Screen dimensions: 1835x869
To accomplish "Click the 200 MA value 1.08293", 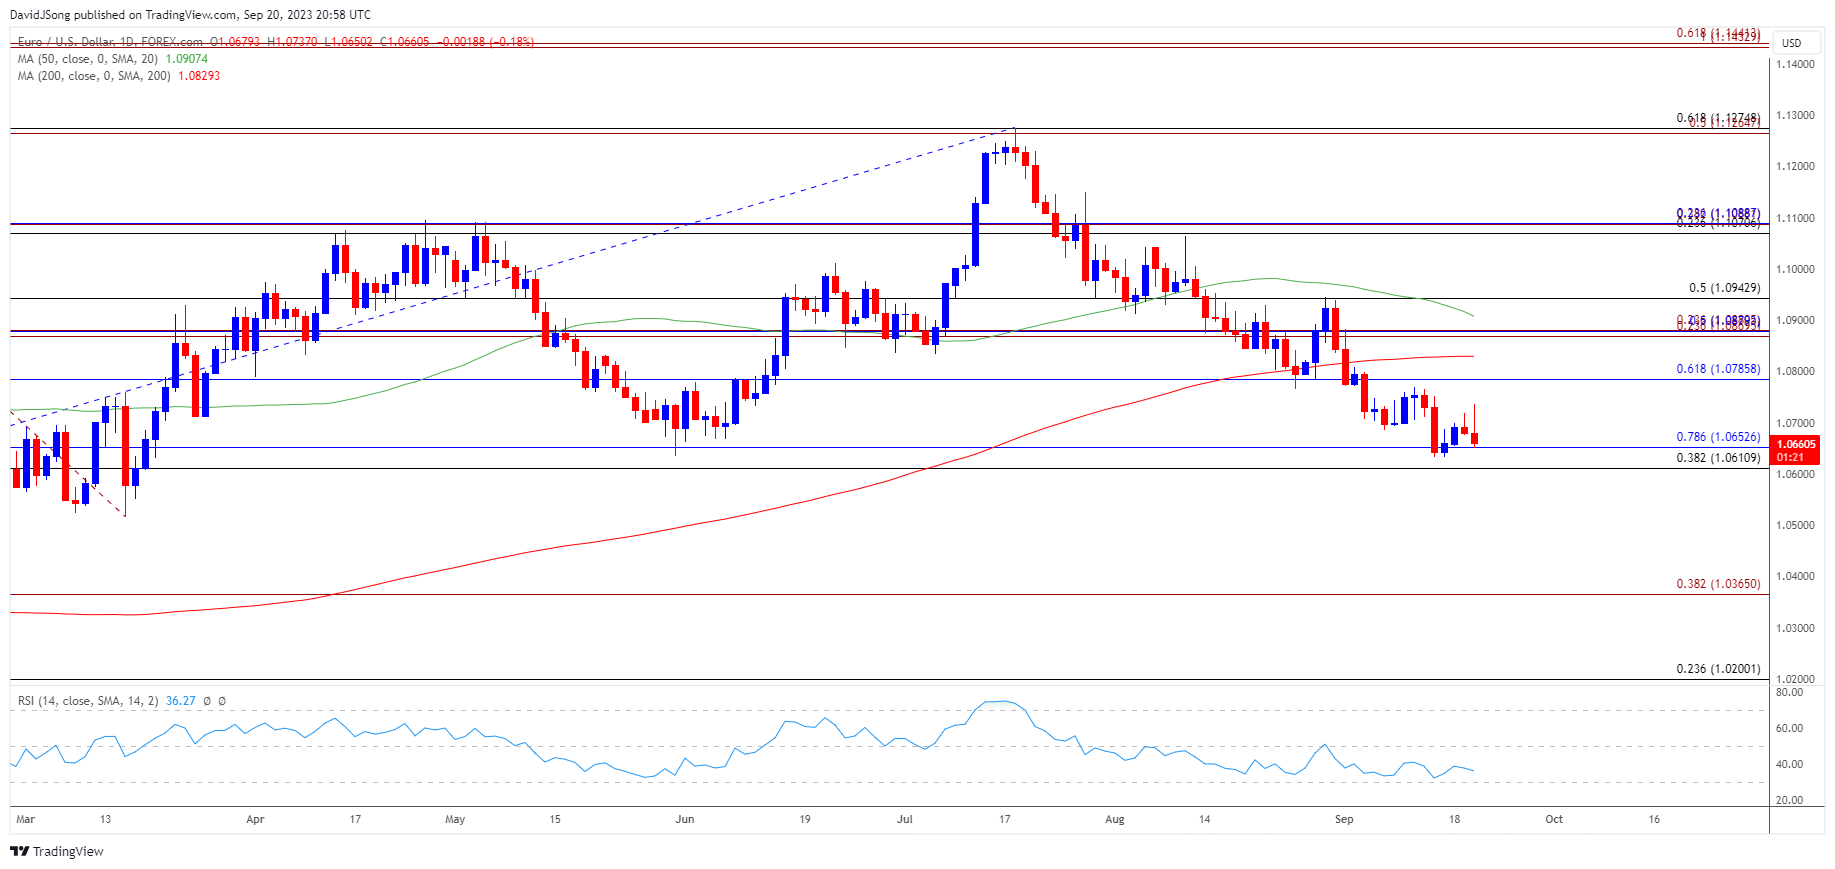I will 199,76.
